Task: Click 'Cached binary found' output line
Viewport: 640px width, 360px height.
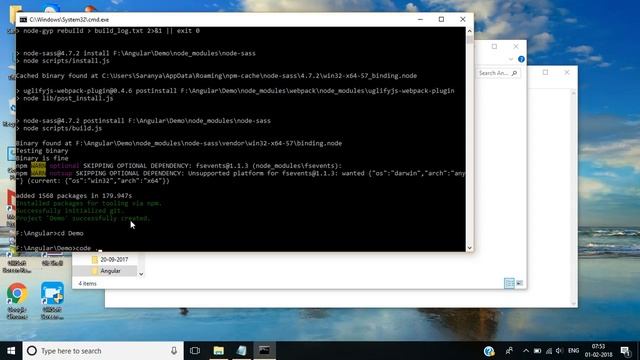Action: coord(216,76)
